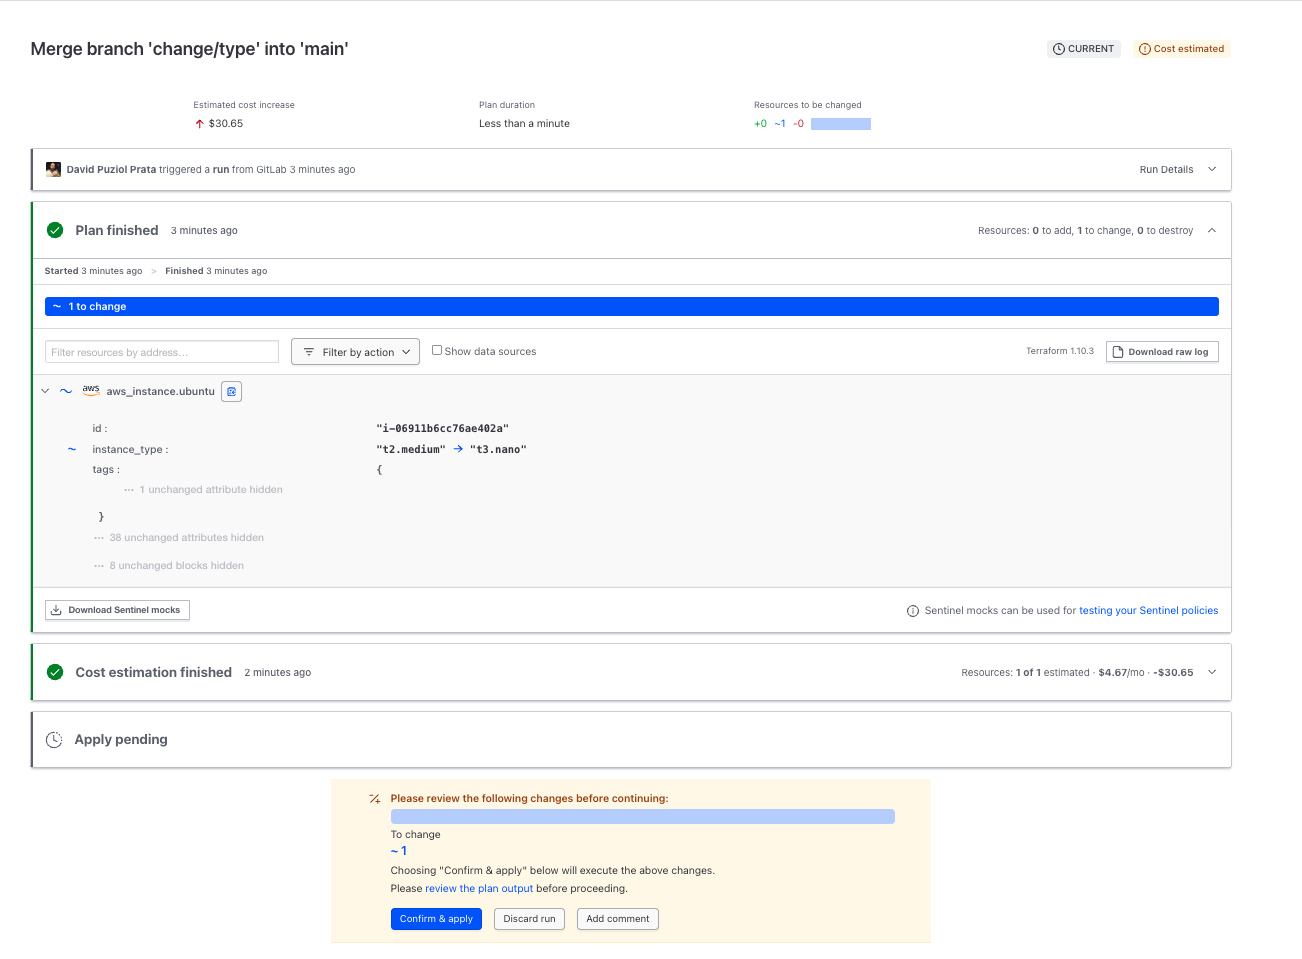
Task: Click the info icon beside Sentinel mocks text
Action: pos(912,611)
